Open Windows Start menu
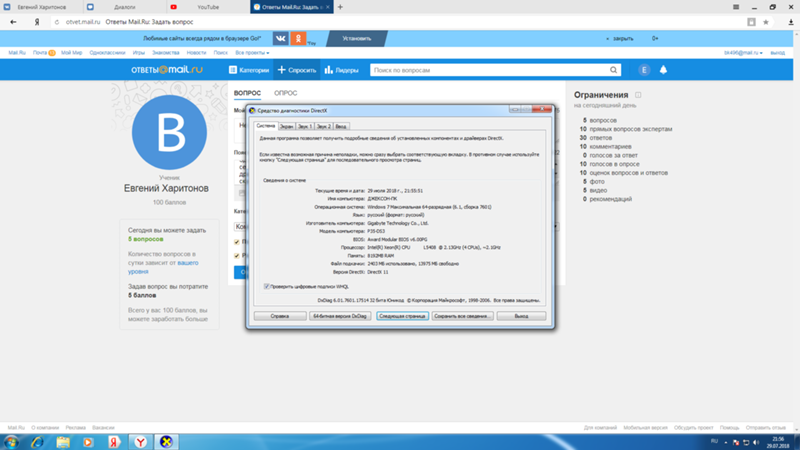800x450 pixels. [11, 442]
